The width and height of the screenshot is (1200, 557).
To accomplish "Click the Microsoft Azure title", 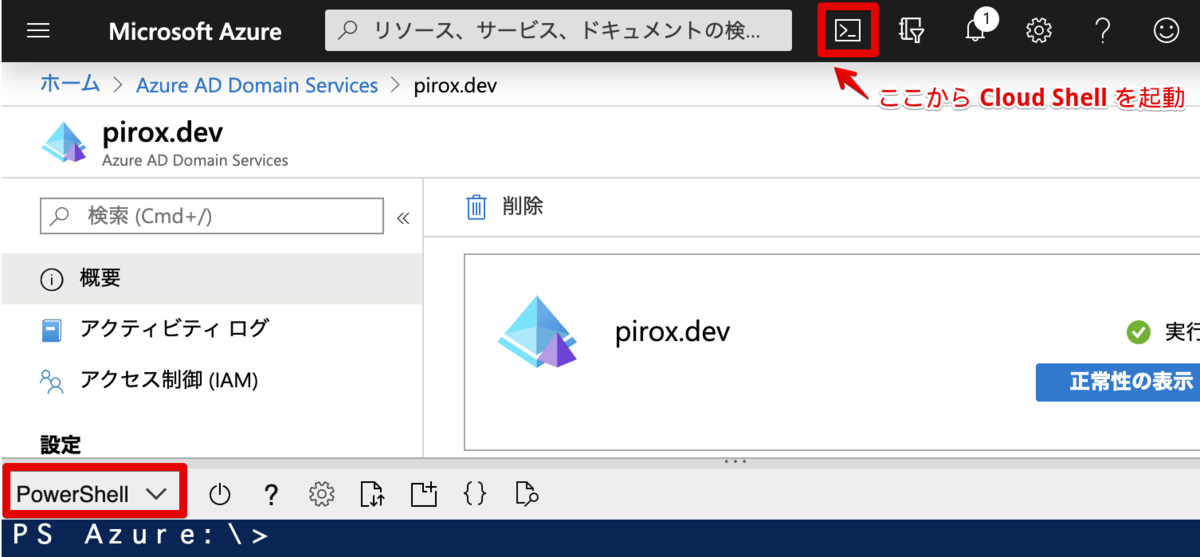I will tap(195, 31).
